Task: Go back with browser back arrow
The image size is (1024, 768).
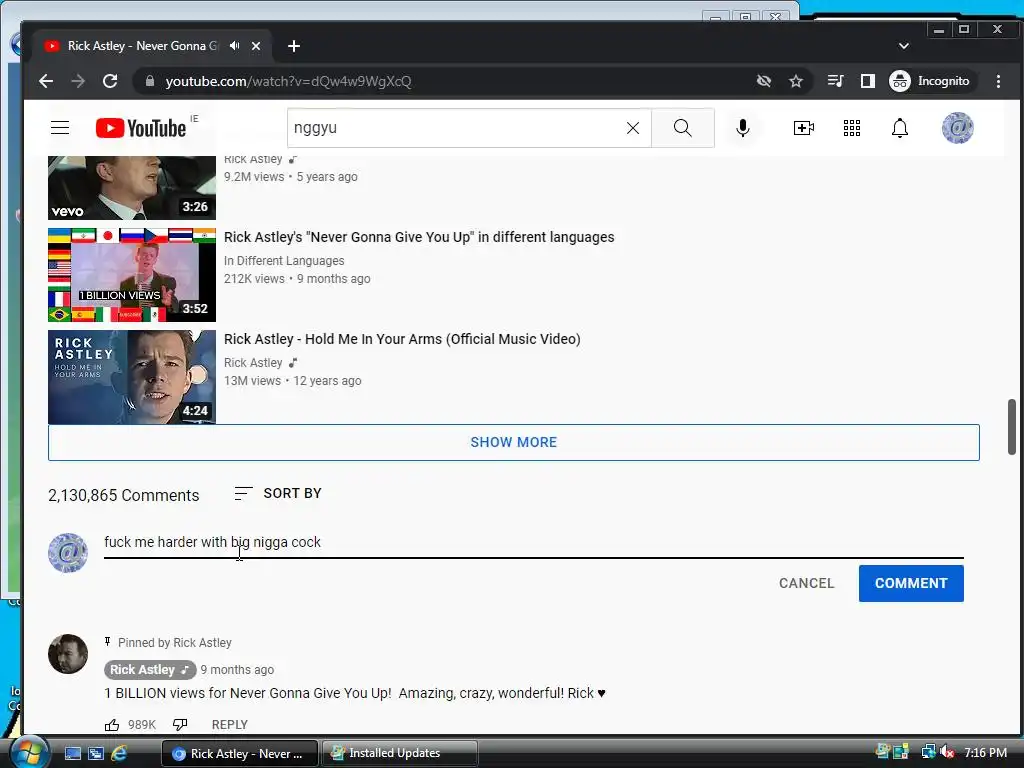Action: (x=46, y=81)
